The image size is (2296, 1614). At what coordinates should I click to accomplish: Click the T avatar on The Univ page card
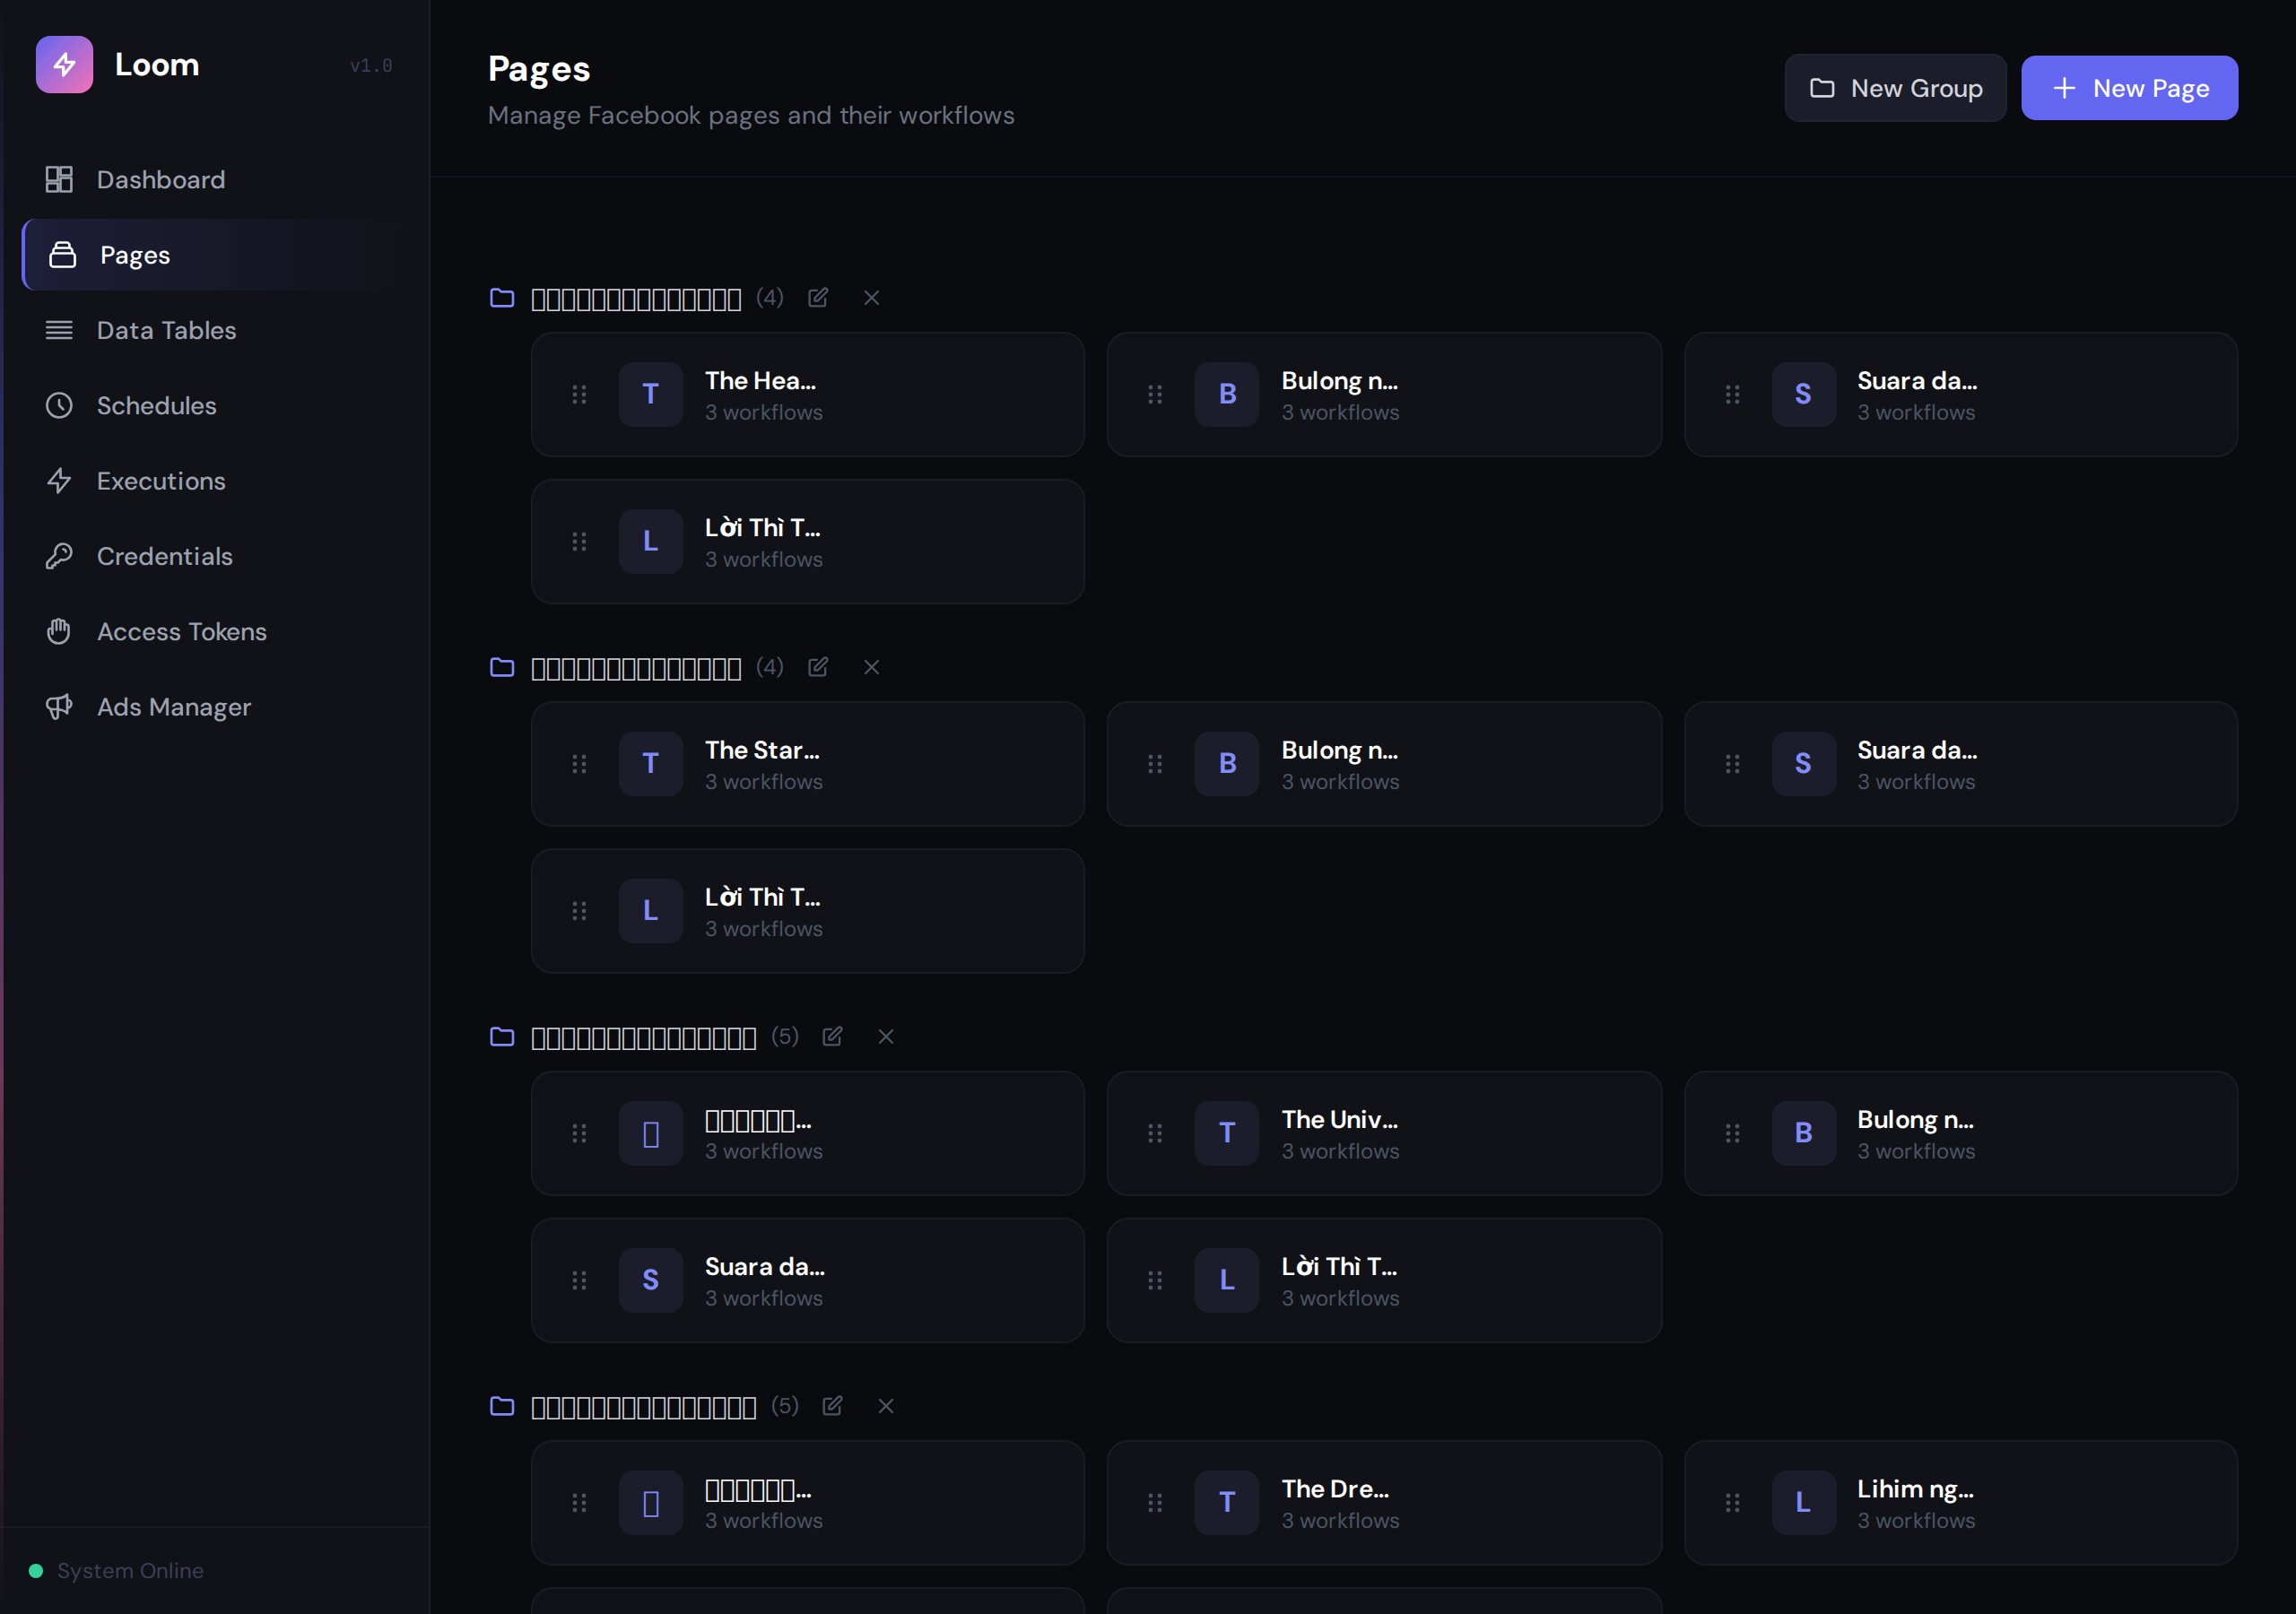1226,1133
